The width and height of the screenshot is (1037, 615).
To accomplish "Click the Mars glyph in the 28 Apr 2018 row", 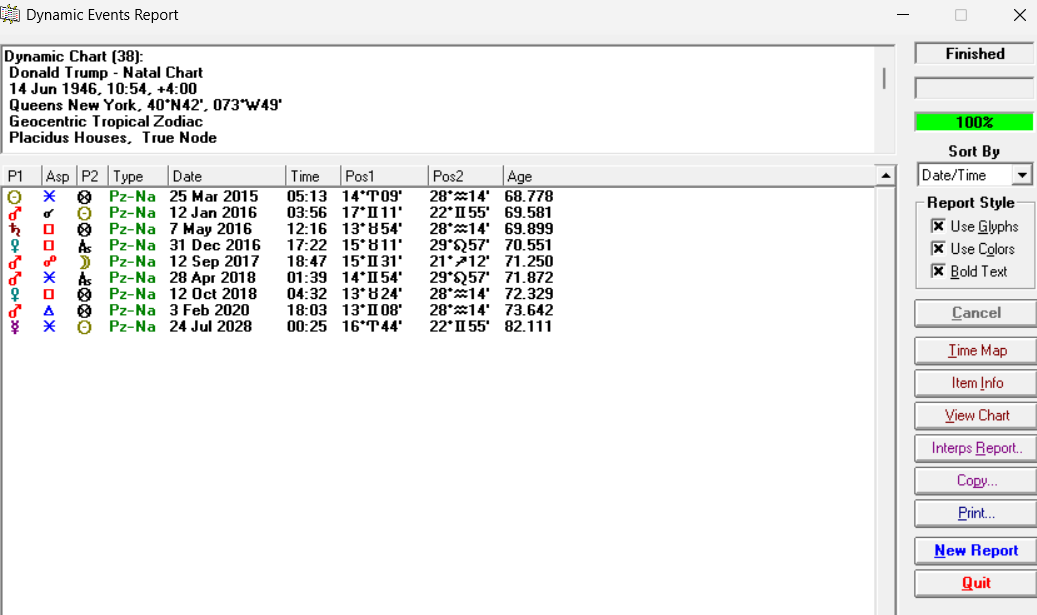I will pos(15,278).
